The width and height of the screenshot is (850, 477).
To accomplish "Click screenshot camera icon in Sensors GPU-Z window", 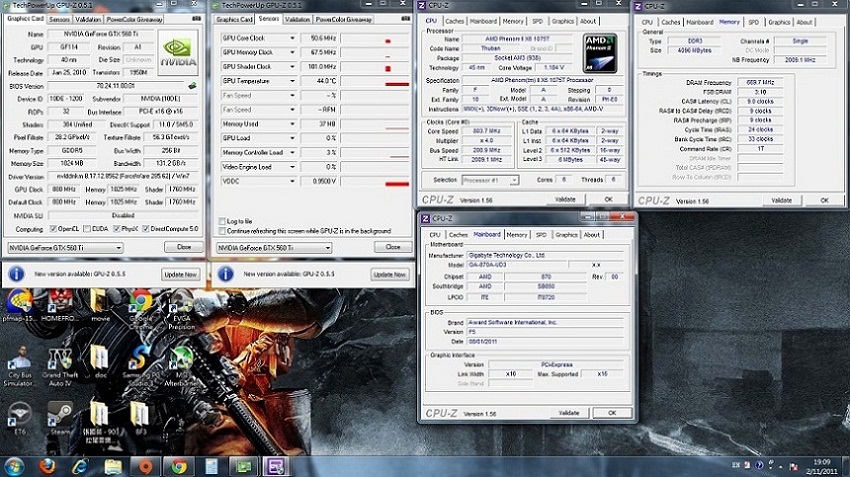I will click(x=405, y=18).
